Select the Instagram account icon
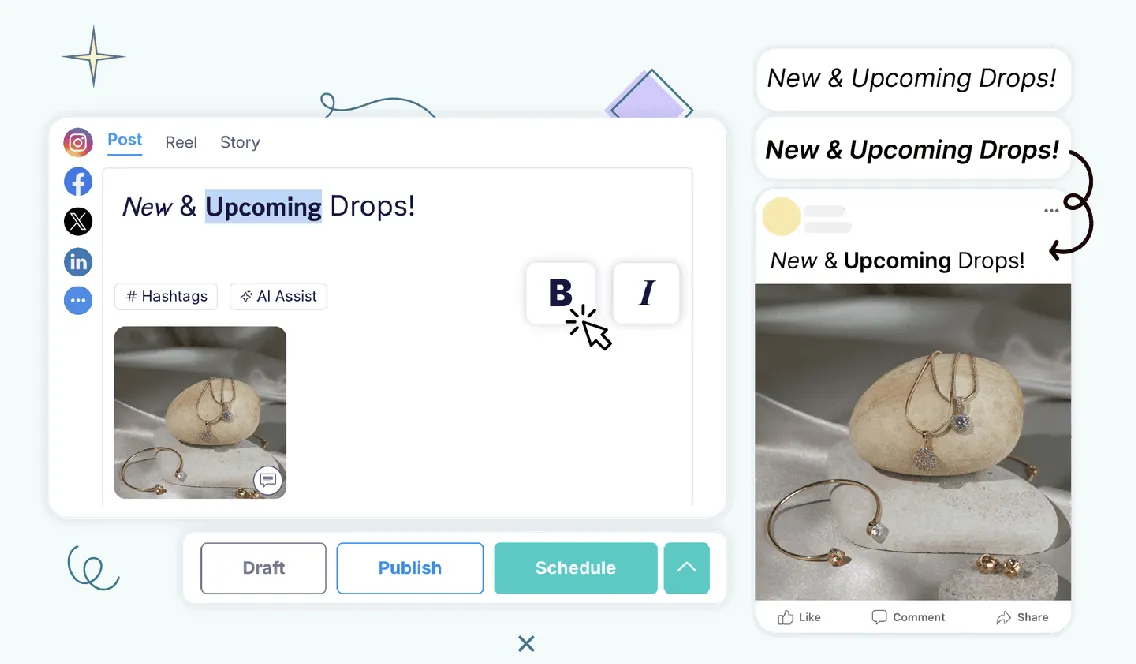The height and width of the screenshot is (664, 1136). coord(78,142)
